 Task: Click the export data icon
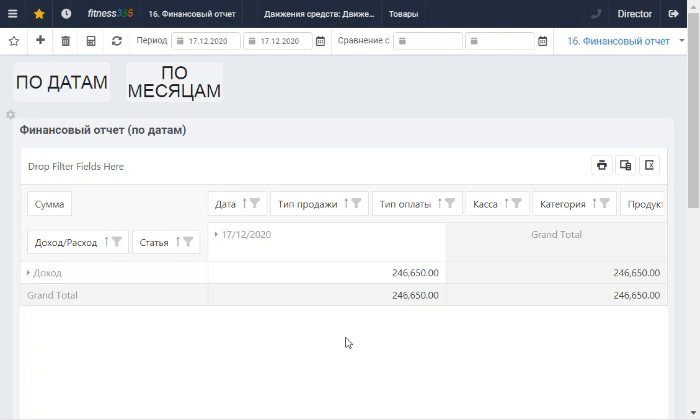[625, 165]
